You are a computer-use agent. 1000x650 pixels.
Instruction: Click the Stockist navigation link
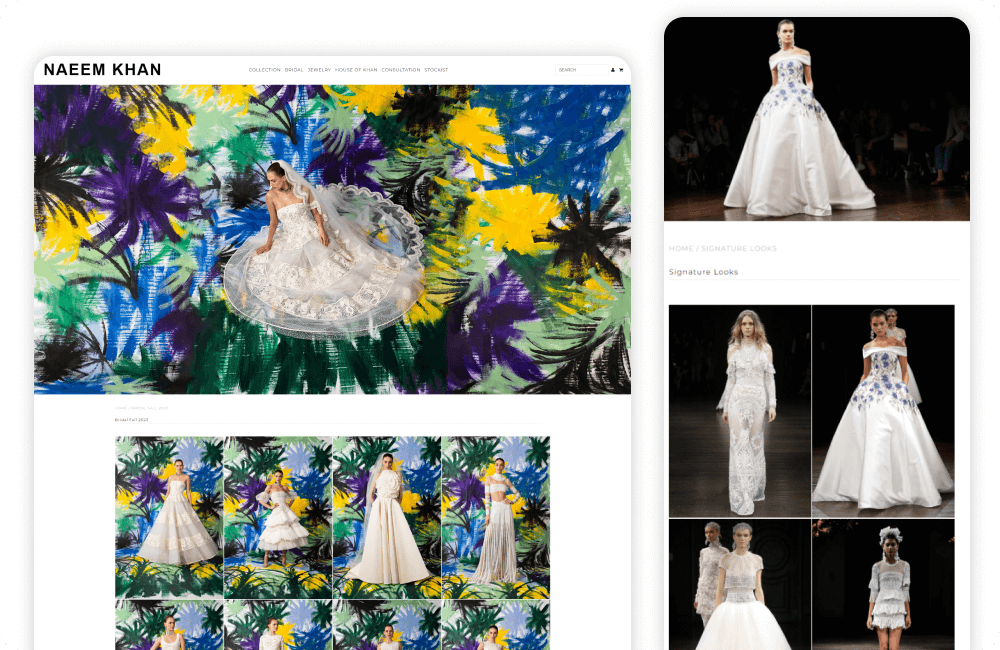click(436, 70)
